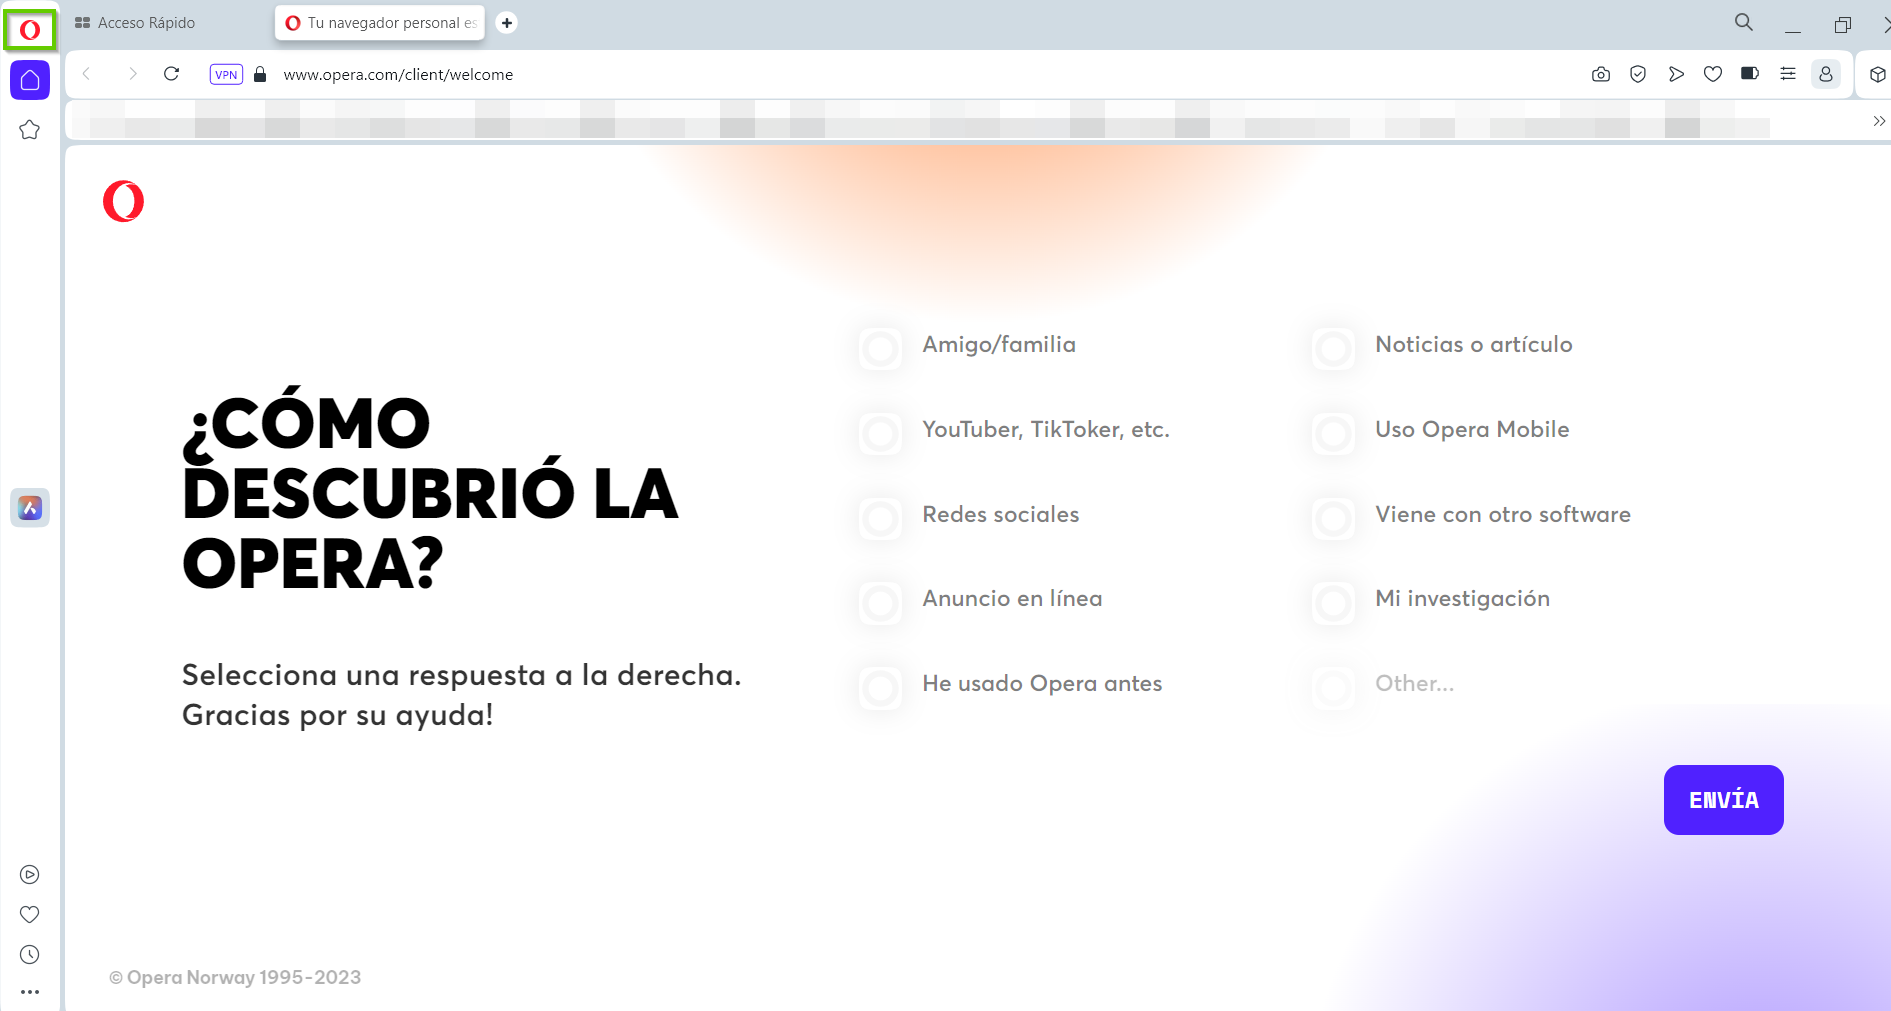Submit survey with ENVÍA button
Viewport: 1891px width, 1011px height.
coord(1723,800)
